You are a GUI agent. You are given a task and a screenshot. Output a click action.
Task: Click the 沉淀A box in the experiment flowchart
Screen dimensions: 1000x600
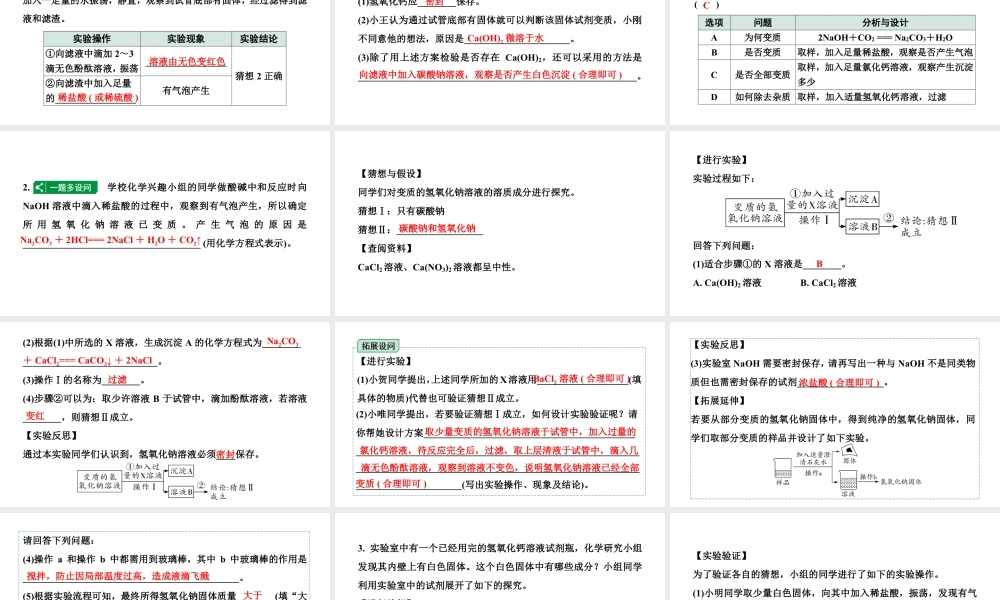coord(861,198)
